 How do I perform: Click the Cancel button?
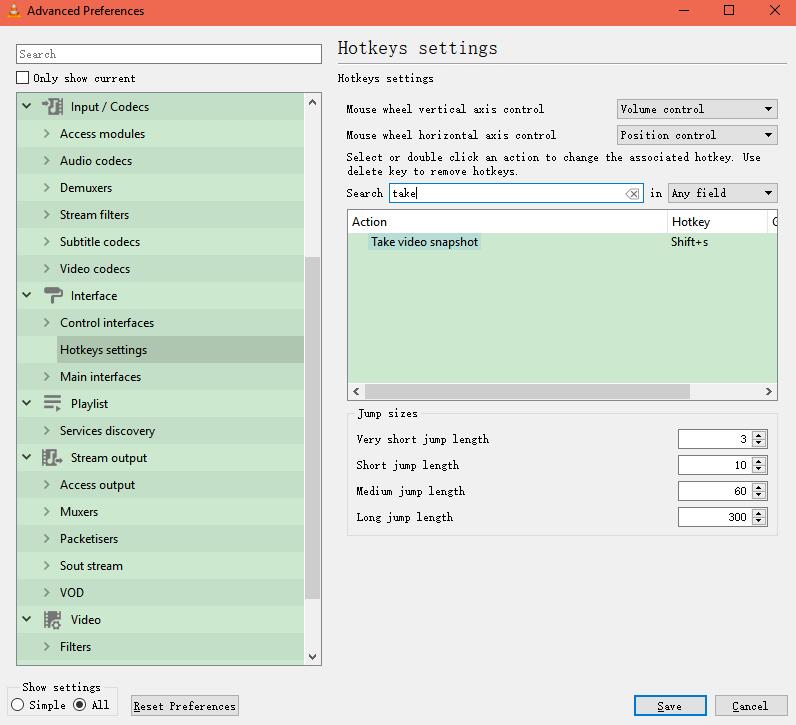point(751,706)
